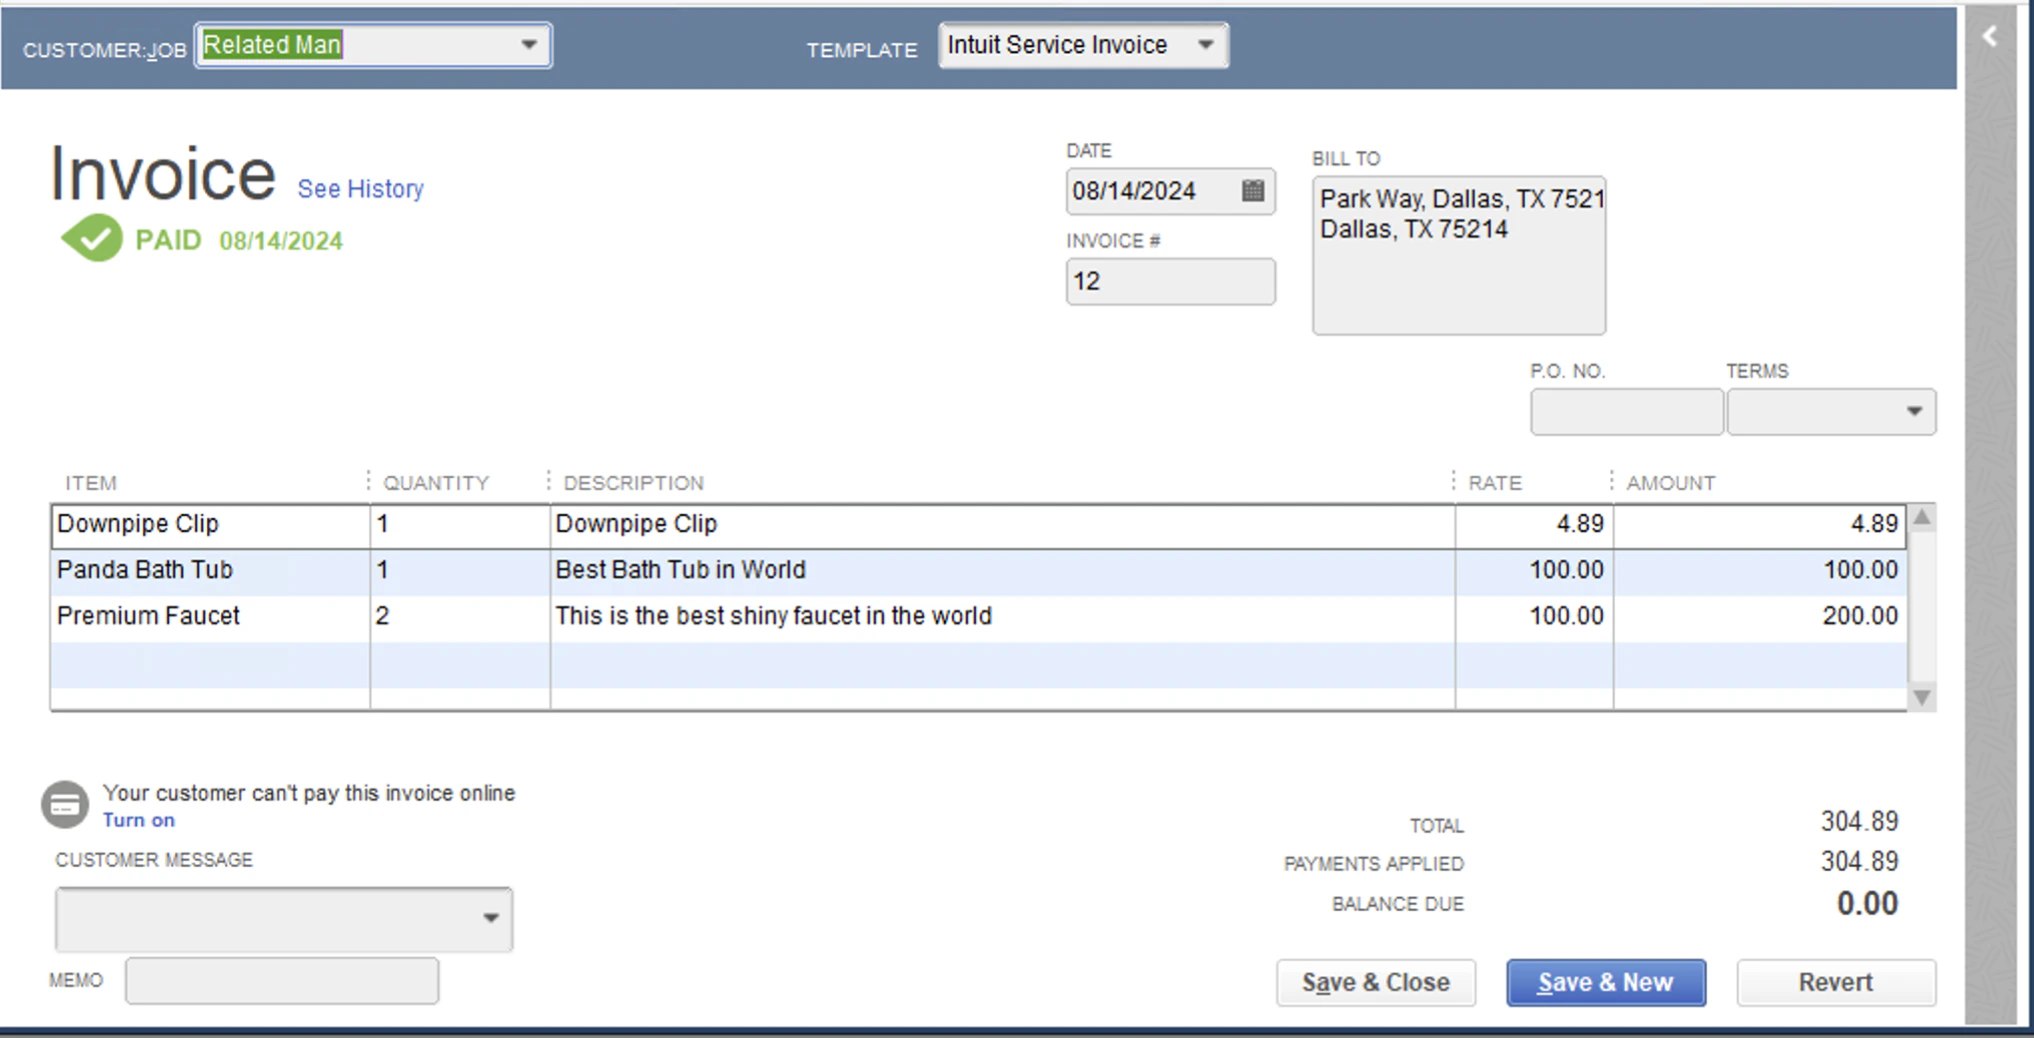Click the Save & Close button
The image size is (2034, 1038).
[1375, 982]
